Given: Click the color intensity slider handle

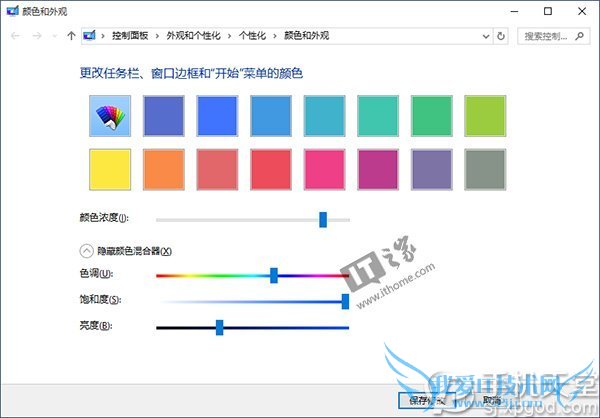Looking at the screenshot, I should [323, 220].
